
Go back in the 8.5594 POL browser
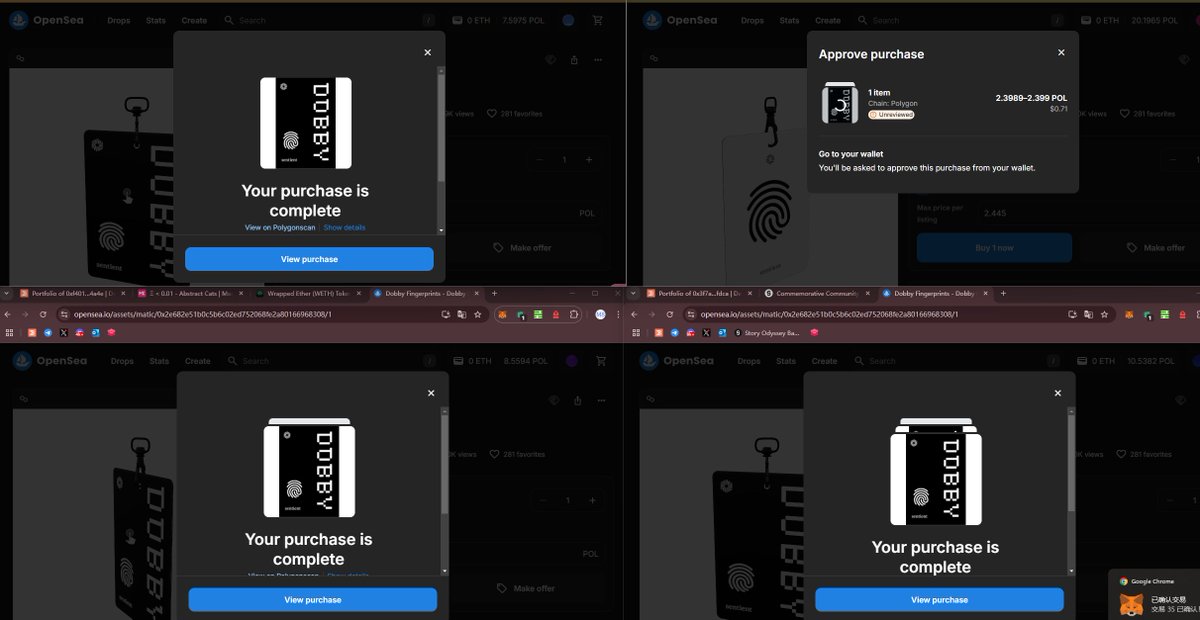pos(7,314)
